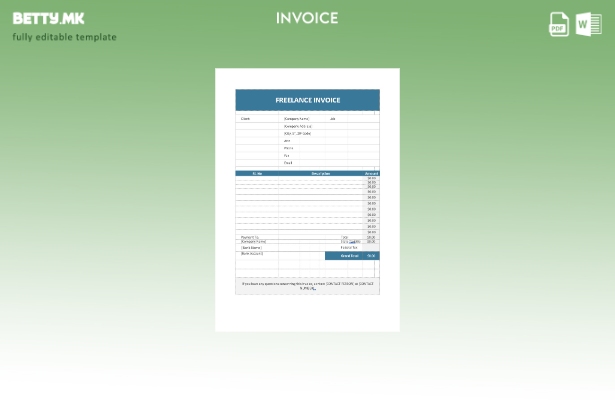The height and width of the screenshot is (400, 615).
Task: Click the Phone field in client details
Action: coord(288,148)
